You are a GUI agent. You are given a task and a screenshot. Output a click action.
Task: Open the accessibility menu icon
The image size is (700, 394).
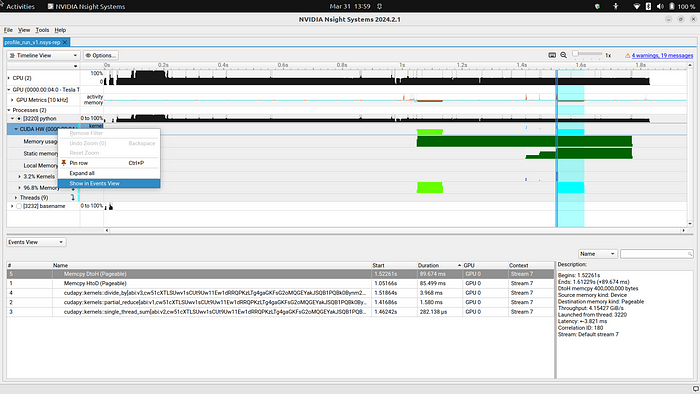click(x=616, y=6)
